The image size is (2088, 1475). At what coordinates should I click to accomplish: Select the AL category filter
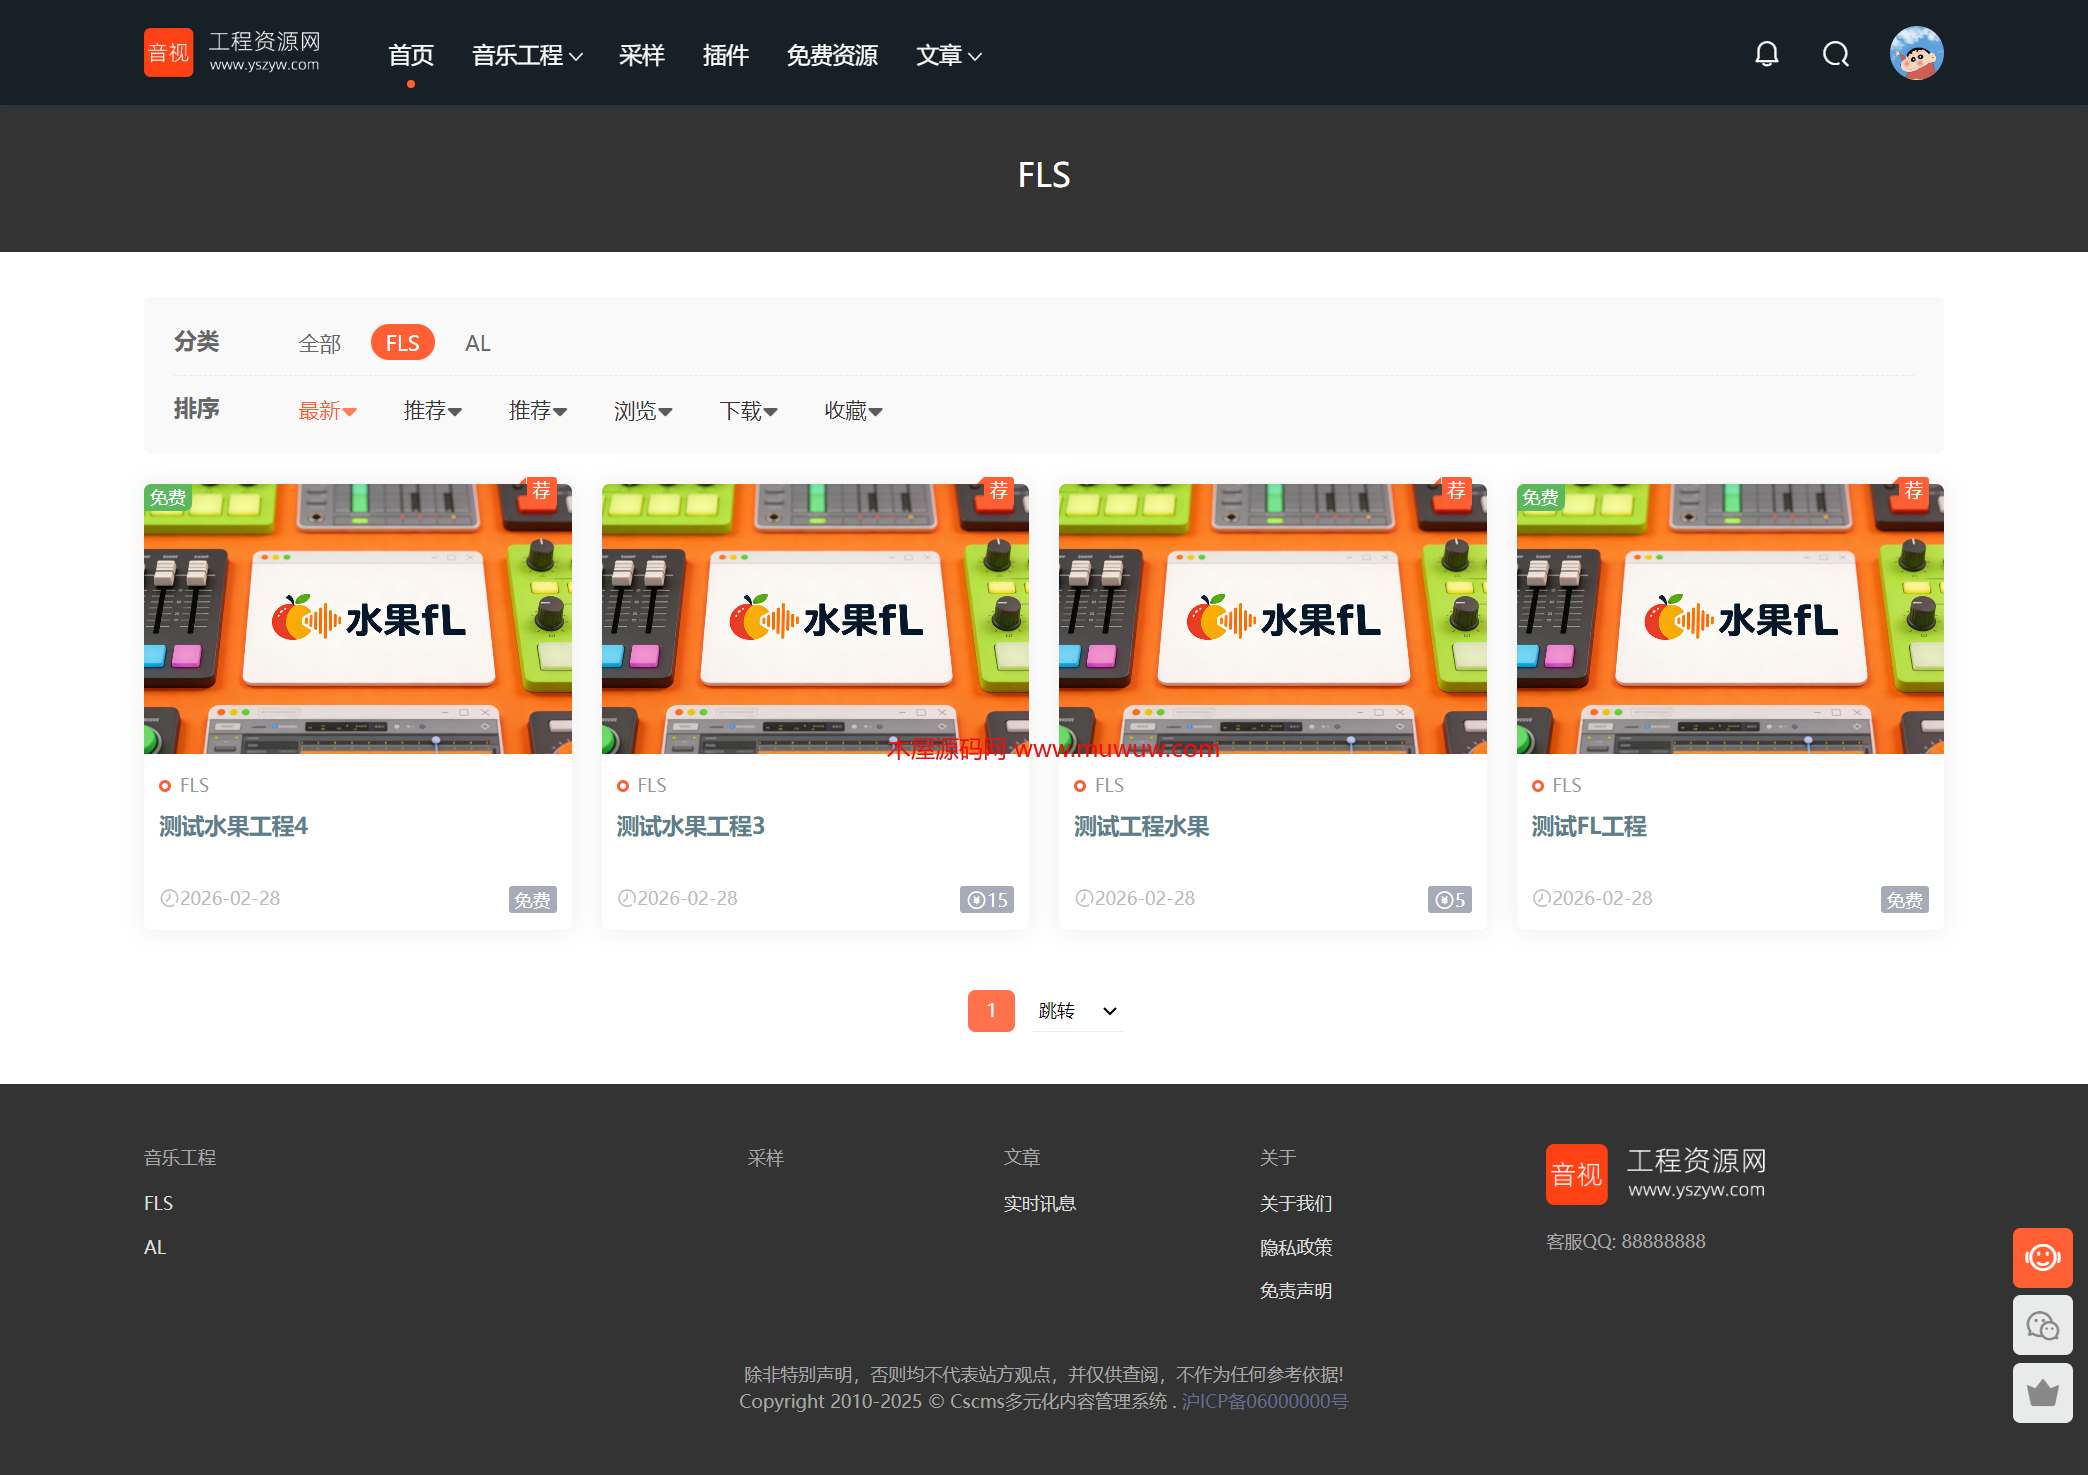(x=477, y=343)
